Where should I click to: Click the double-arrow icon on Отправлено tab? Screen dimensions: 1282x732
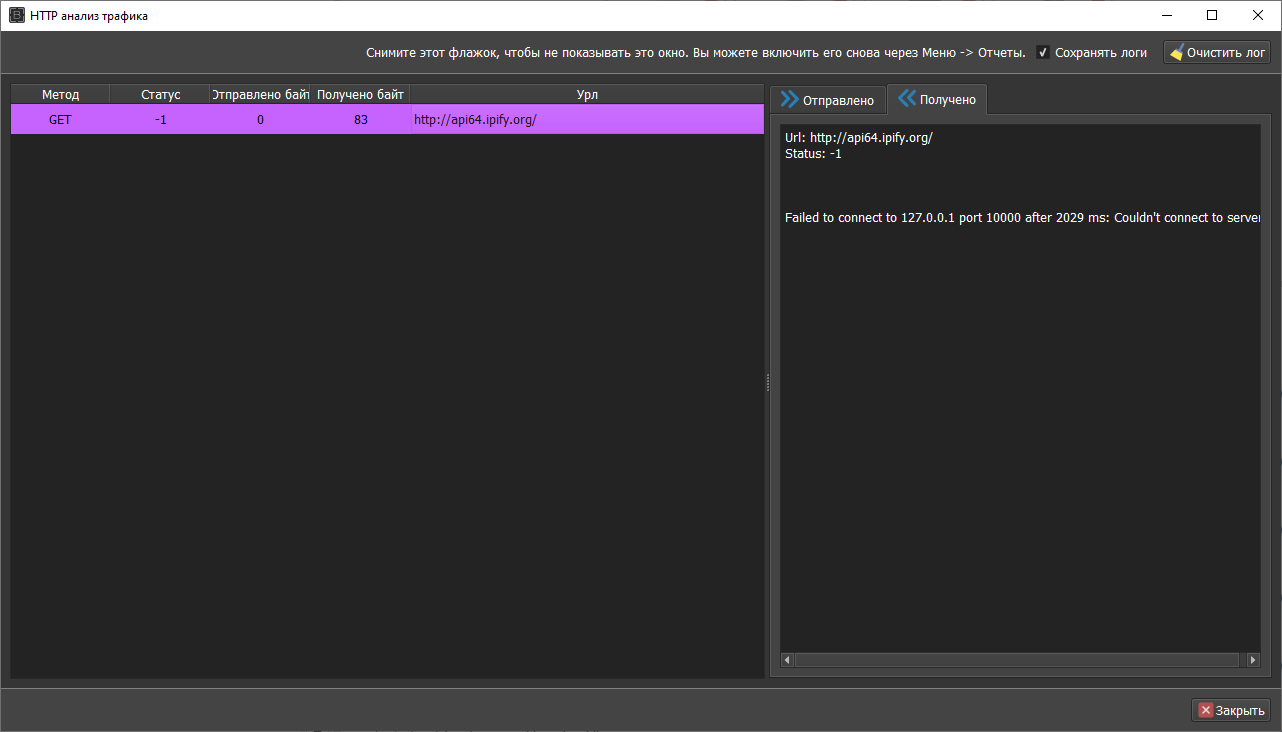[790, 99]
